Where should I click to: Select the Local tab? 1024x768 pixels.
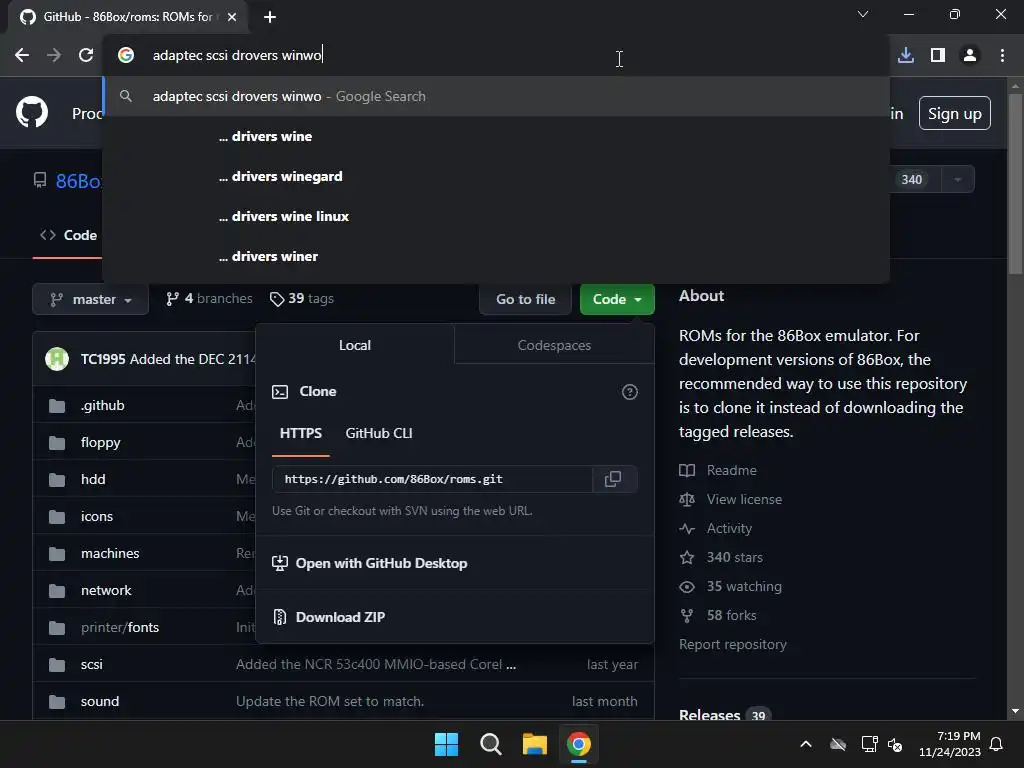(355, 345)
